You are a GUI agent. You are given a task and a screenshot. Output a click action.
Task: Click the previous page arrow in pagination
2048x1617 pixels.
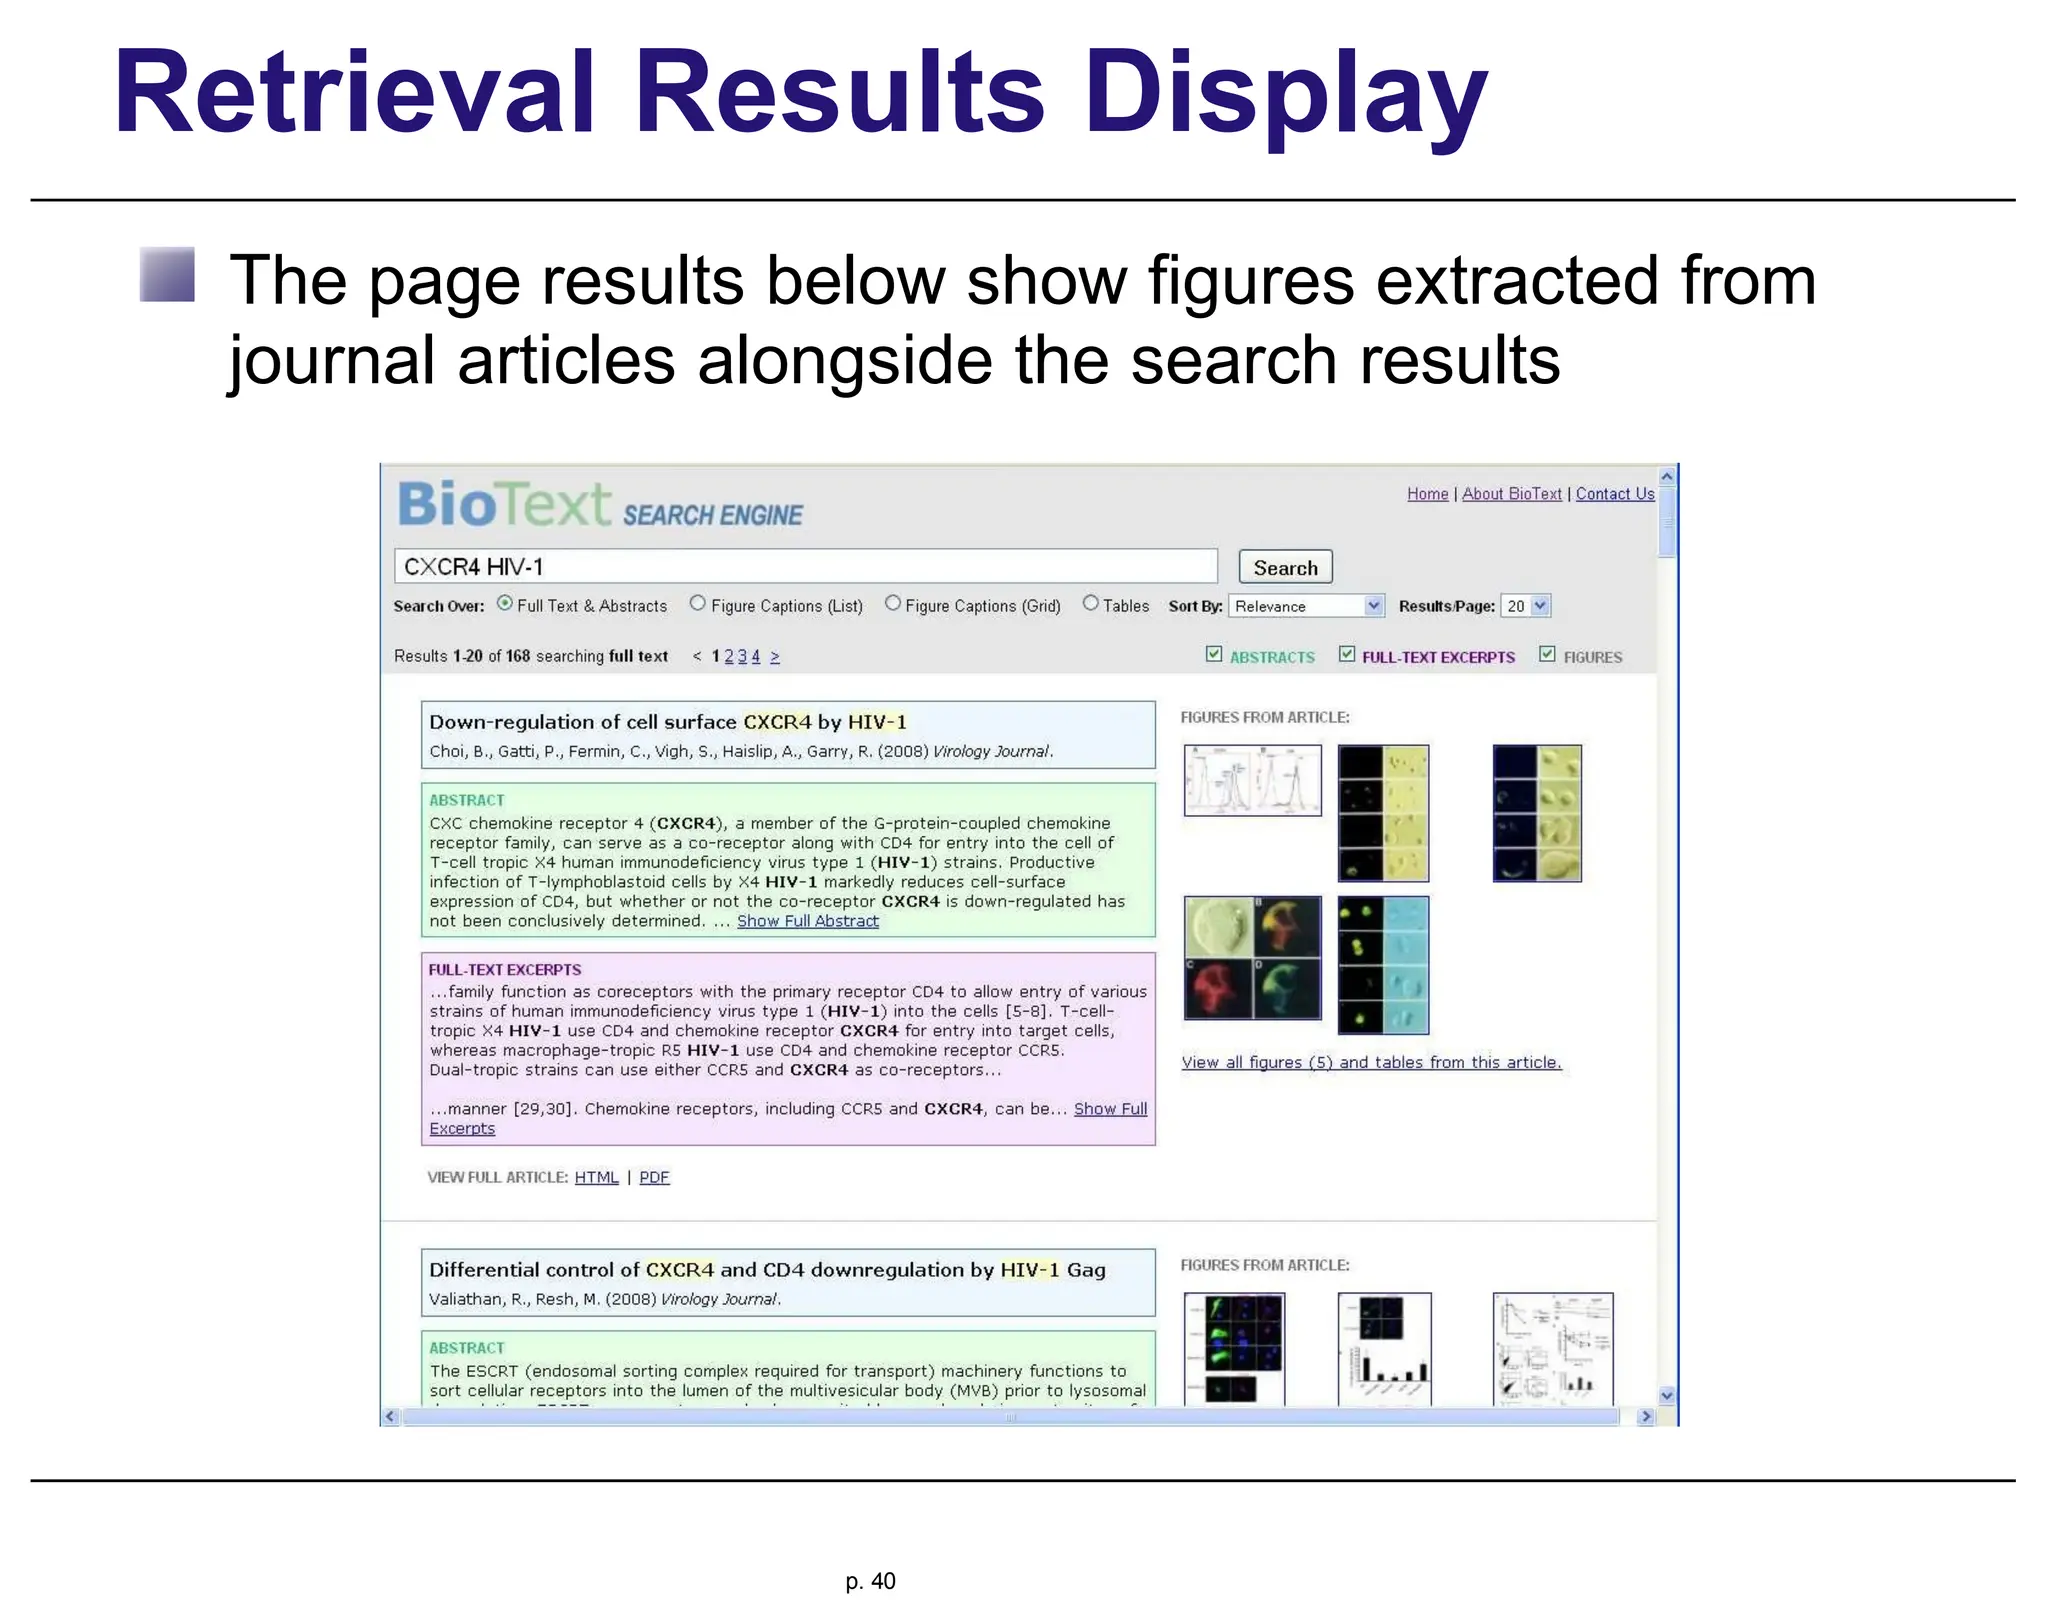(x=697, y=656)
